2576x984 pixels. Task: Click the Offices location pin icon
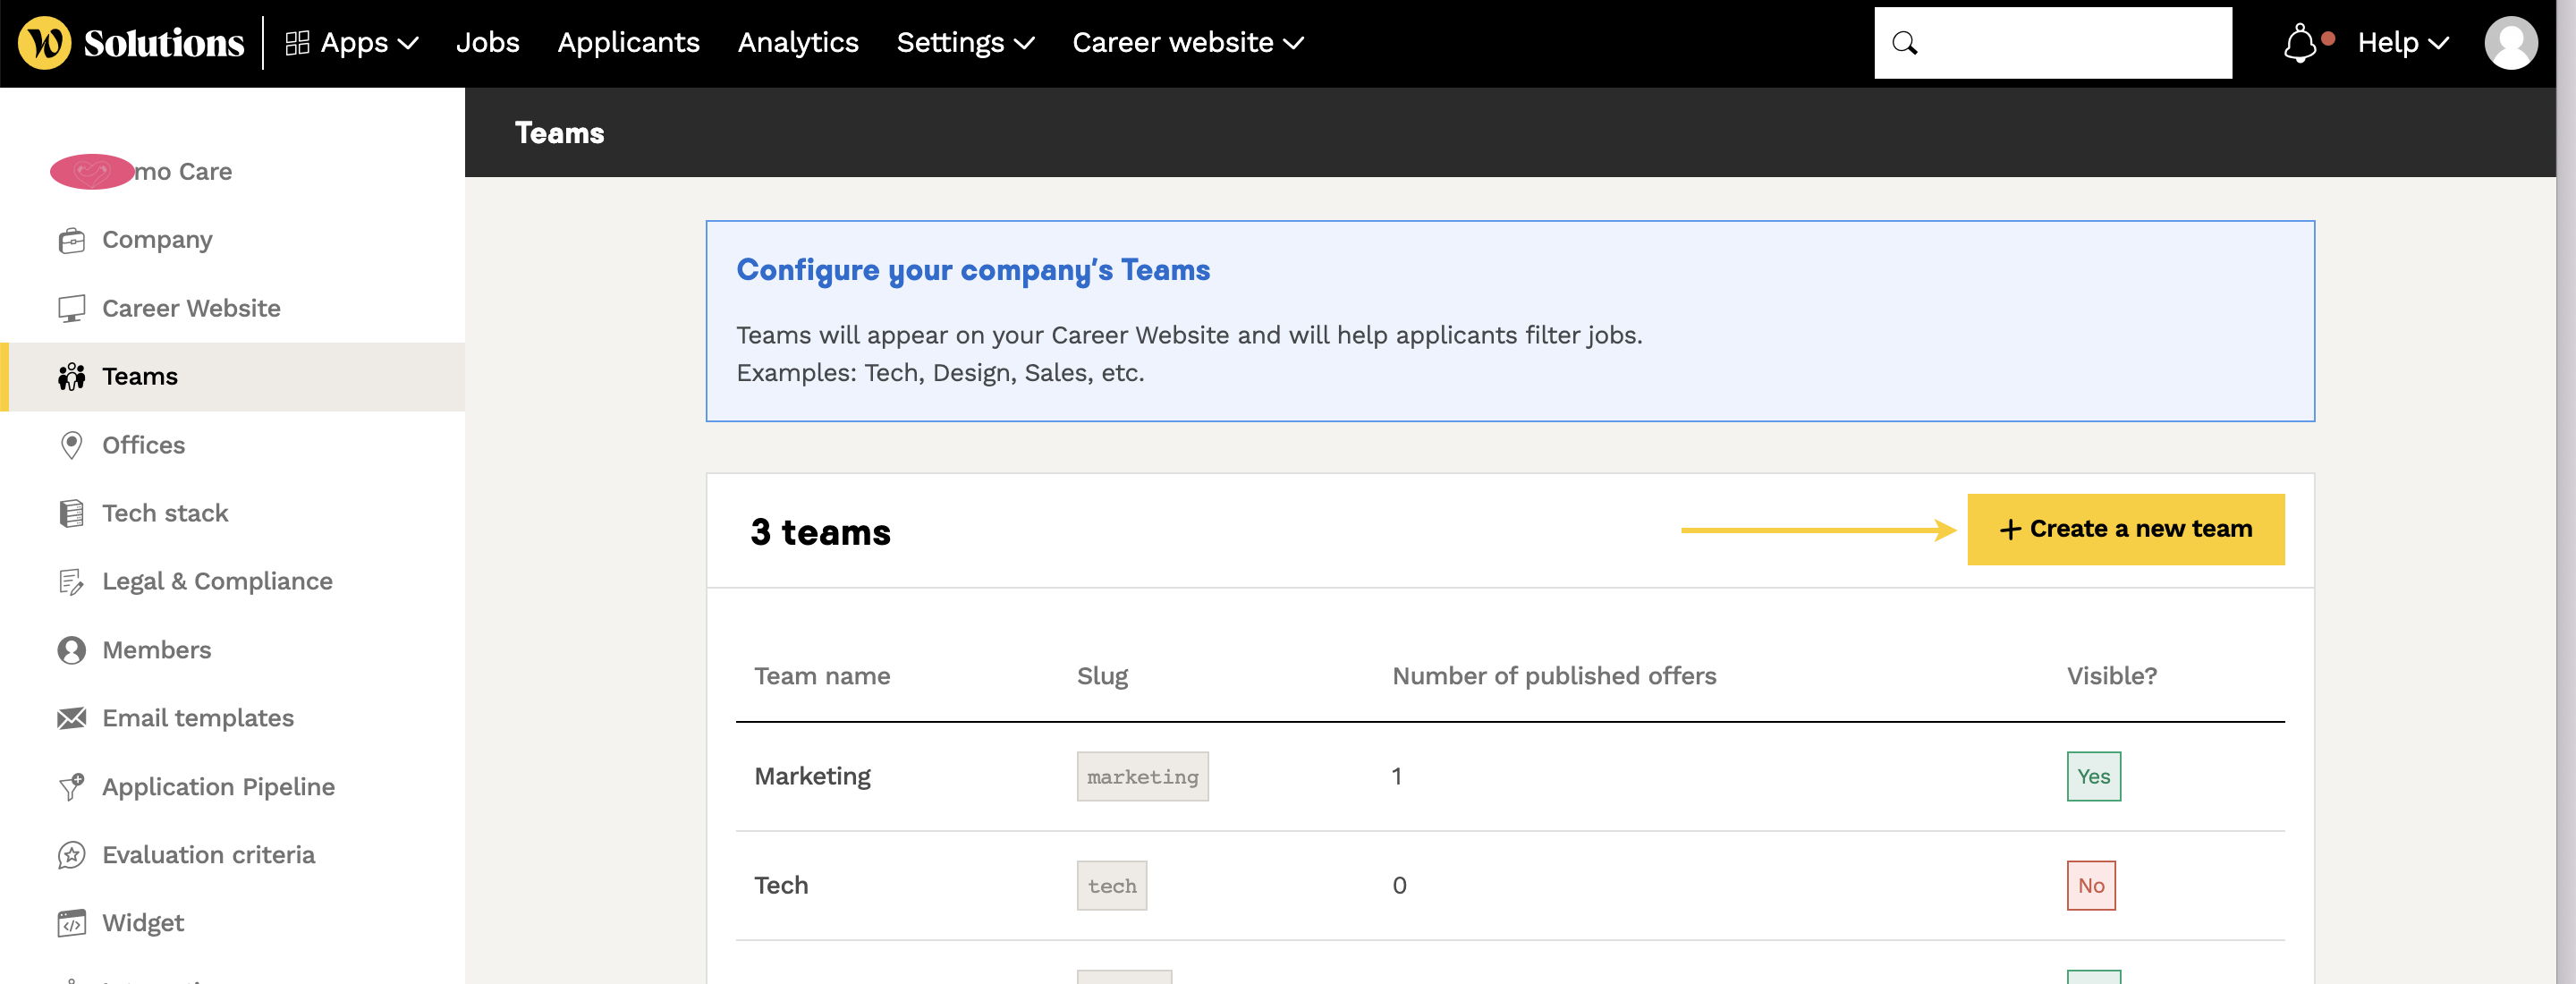tap(71, 445)
